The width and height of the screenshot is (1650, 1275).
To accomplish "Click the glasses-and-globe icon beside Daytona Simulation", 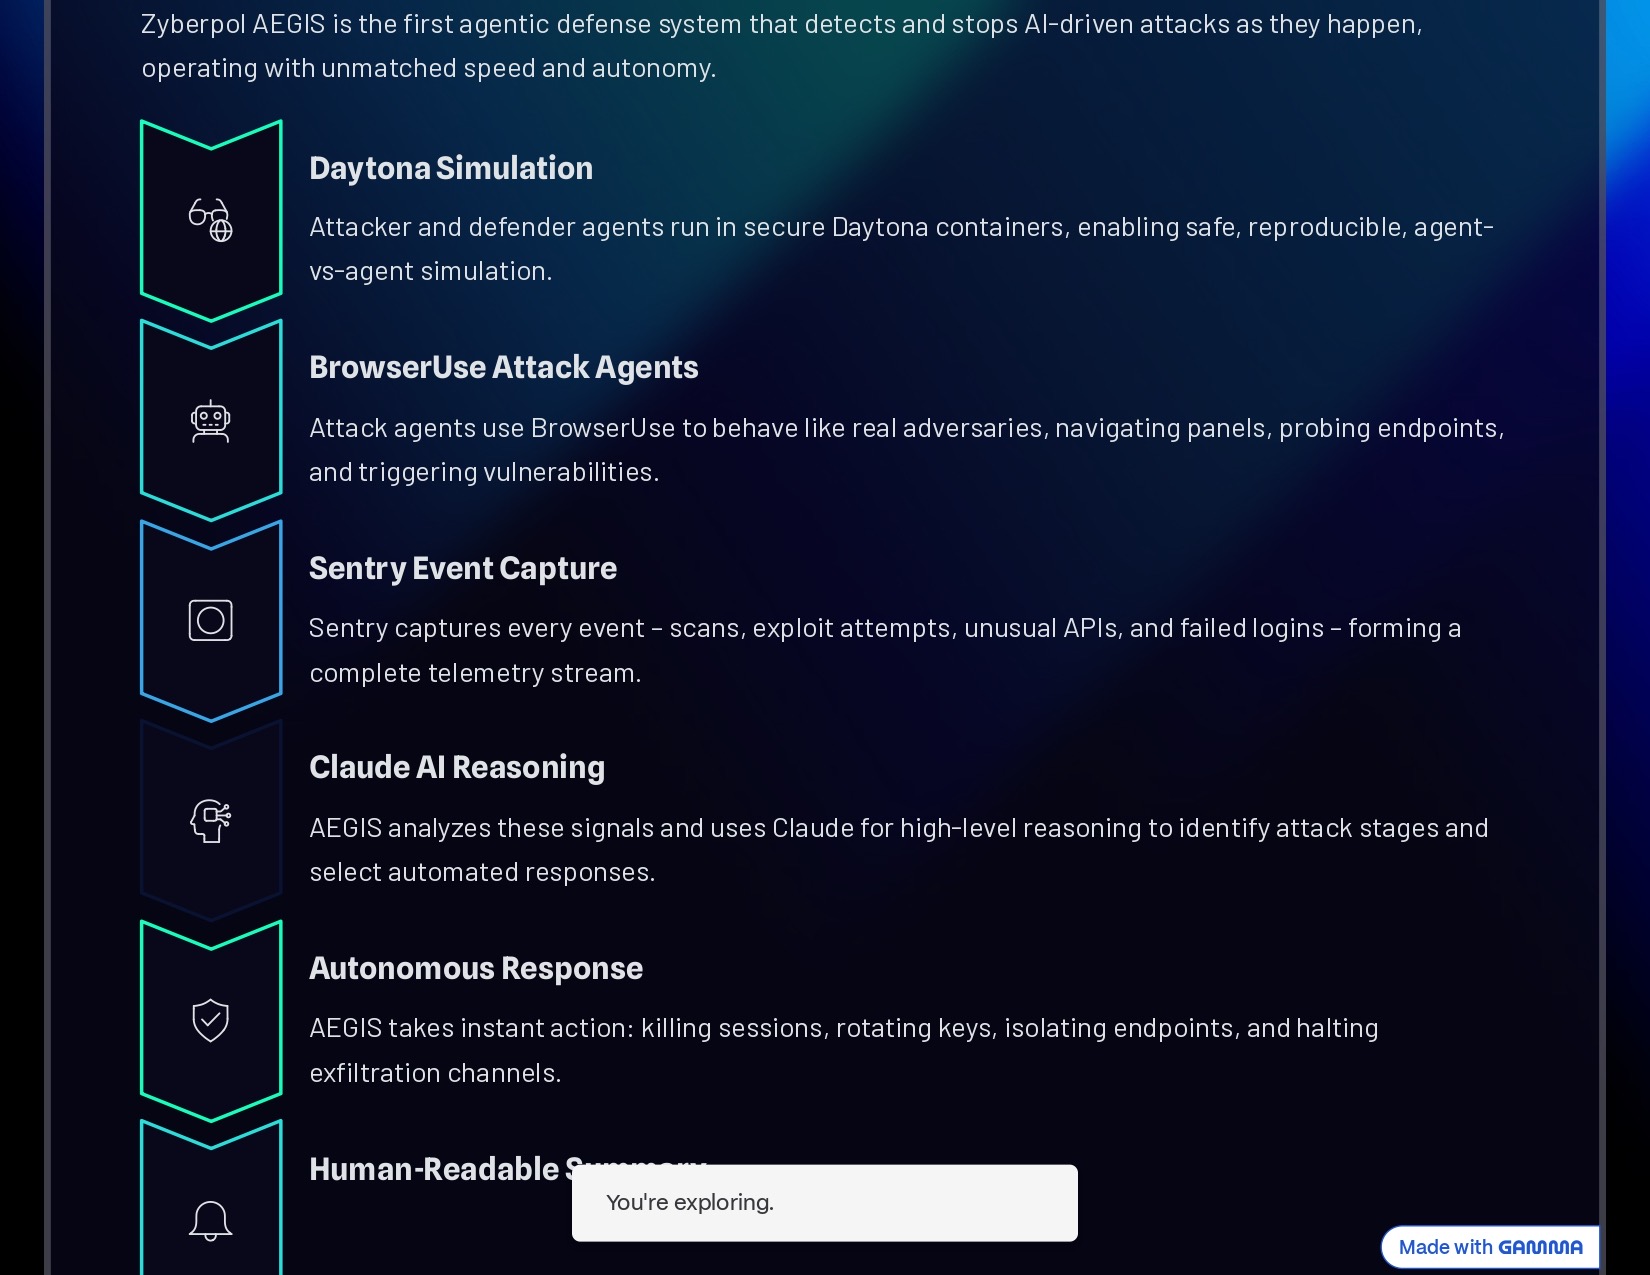I will click(x=211, y=220).
